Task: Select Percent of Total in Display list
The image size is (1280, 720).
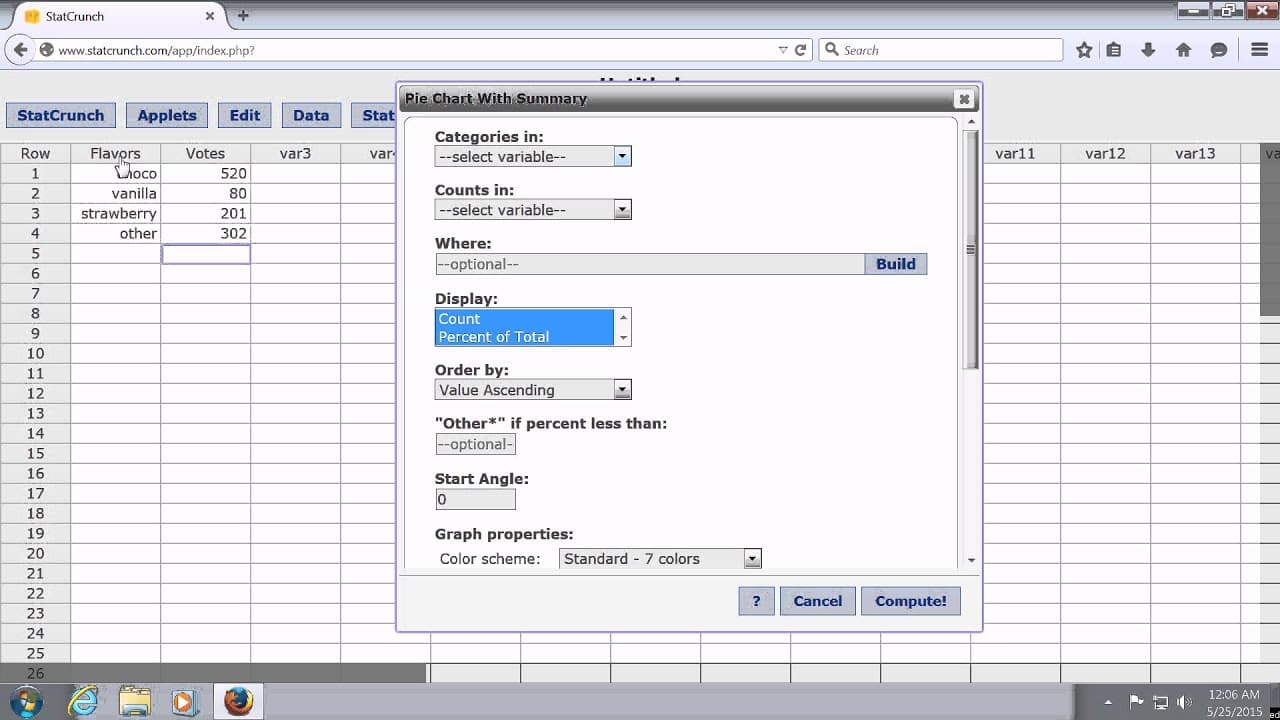Action: (x=524, y=337)
